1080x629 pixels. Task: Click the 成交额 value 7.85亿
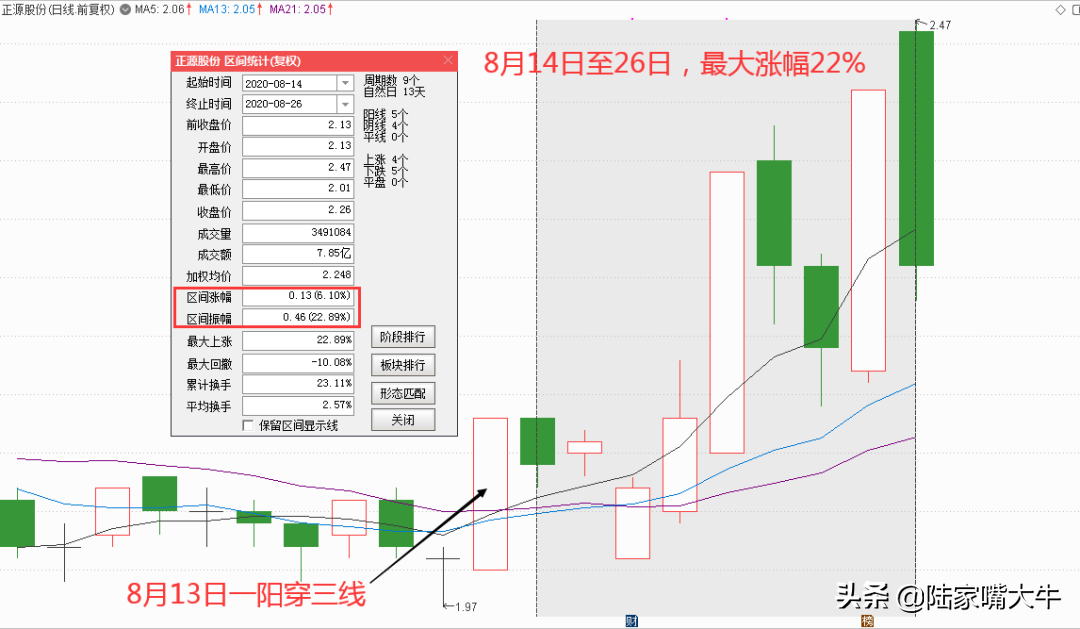tap(298, 254)
